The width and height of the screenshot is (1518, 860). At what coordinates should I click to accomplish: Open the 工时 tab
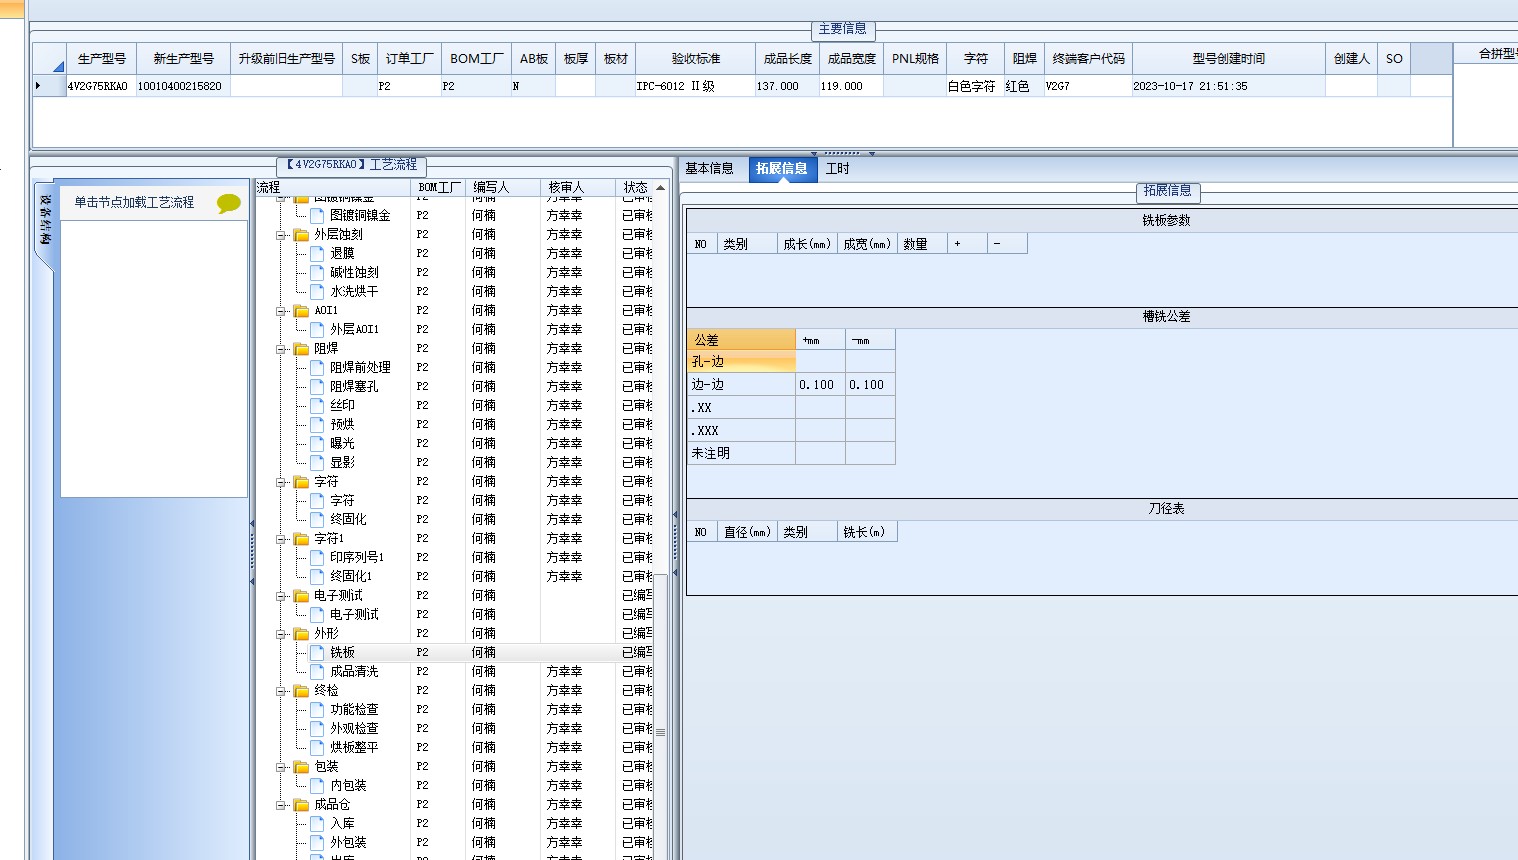837,169
